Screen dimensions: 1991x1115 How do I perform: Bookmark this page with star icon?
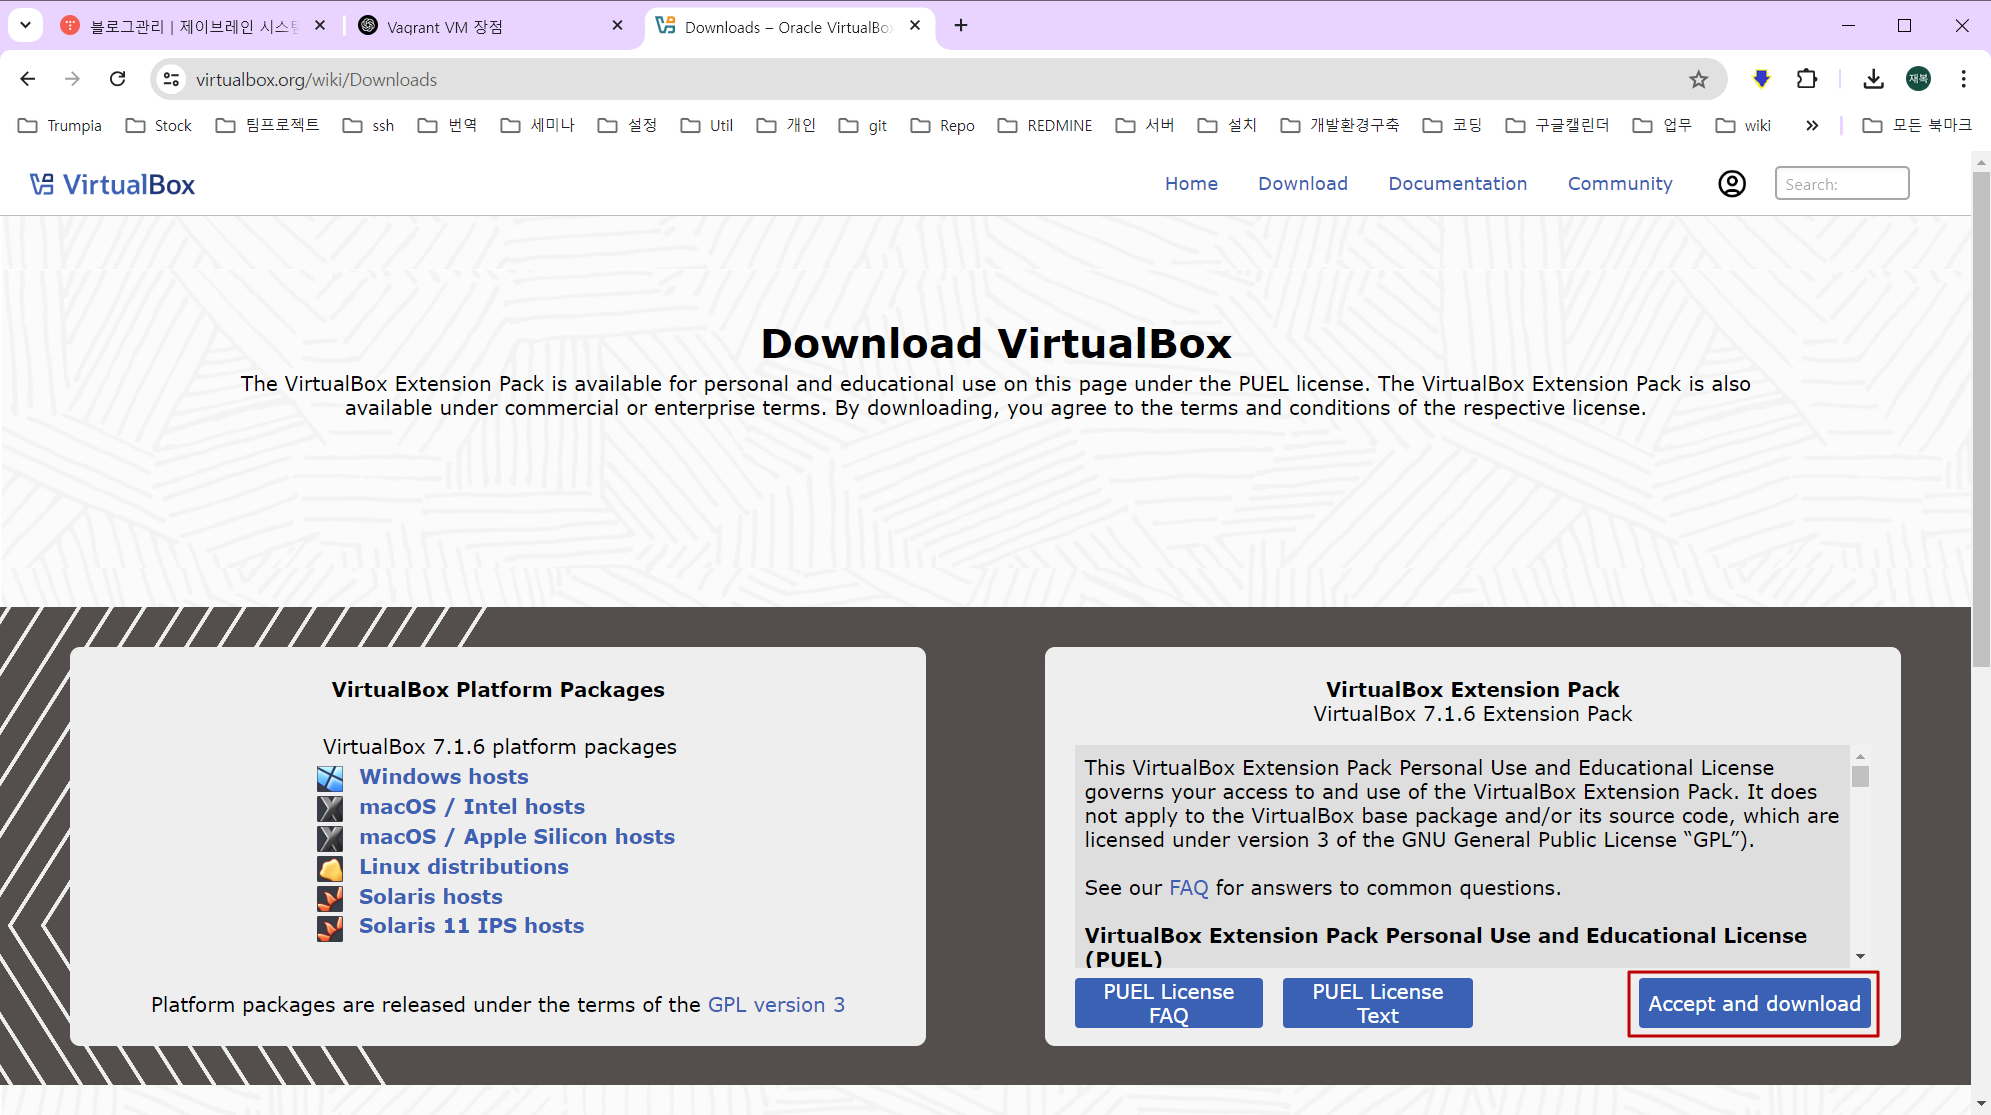pyautogui.click(x=1698, y=79)
